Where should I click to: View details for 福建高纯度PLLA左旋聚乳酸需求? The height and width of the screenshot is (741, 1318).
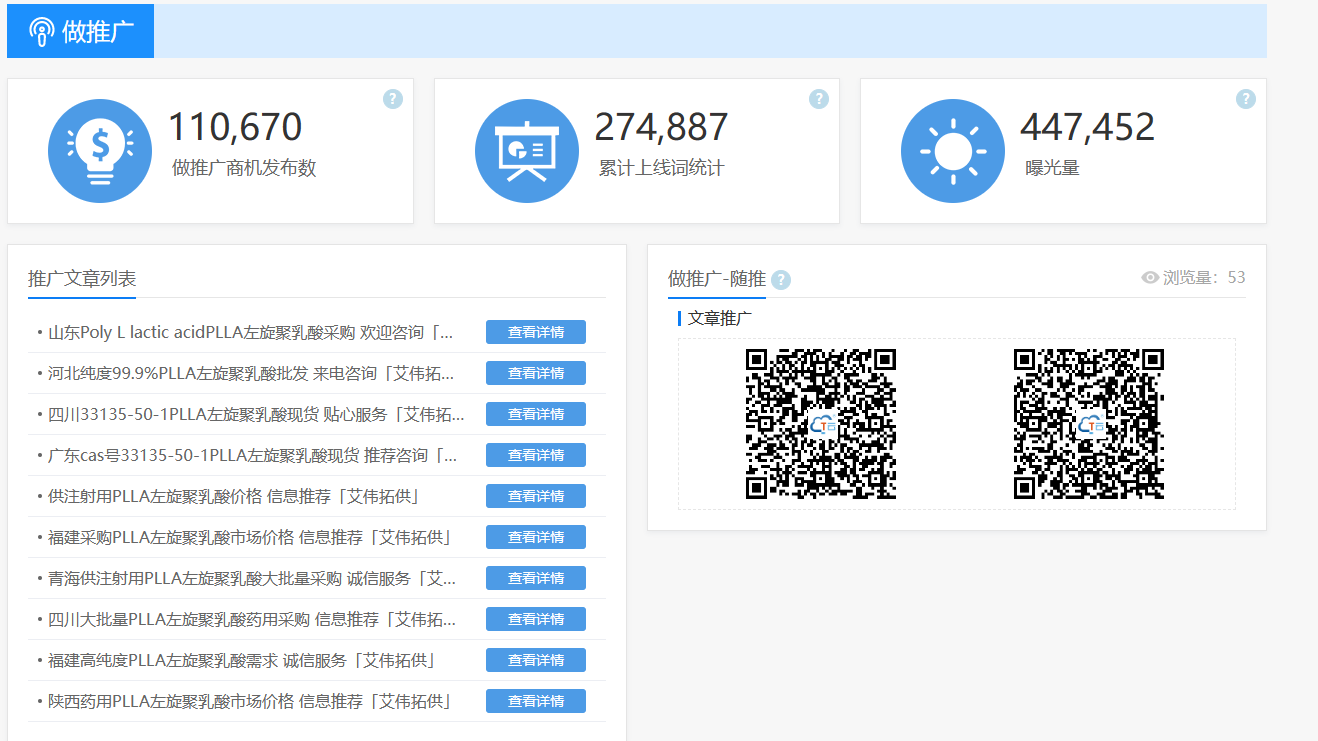[x=536, y=660]
